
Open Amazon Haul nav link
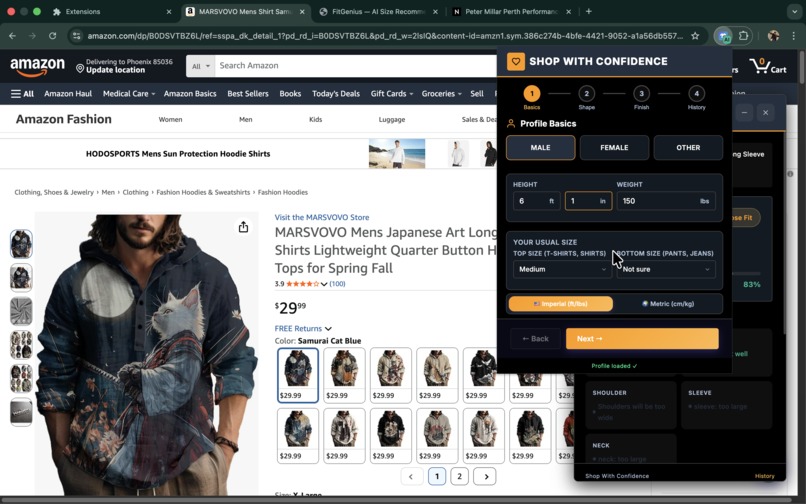coord(68,94)
